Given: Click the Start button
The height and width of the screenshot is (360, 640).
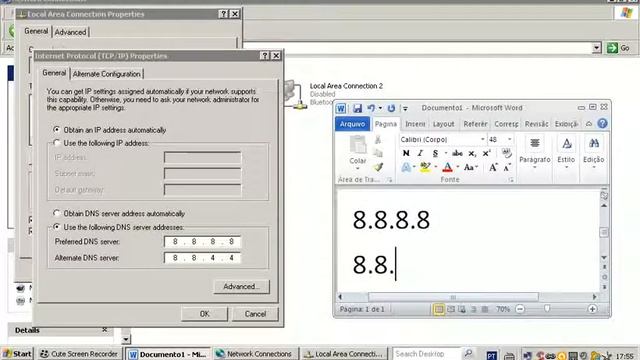Looking at the screenshot, I should coord(17,353).
